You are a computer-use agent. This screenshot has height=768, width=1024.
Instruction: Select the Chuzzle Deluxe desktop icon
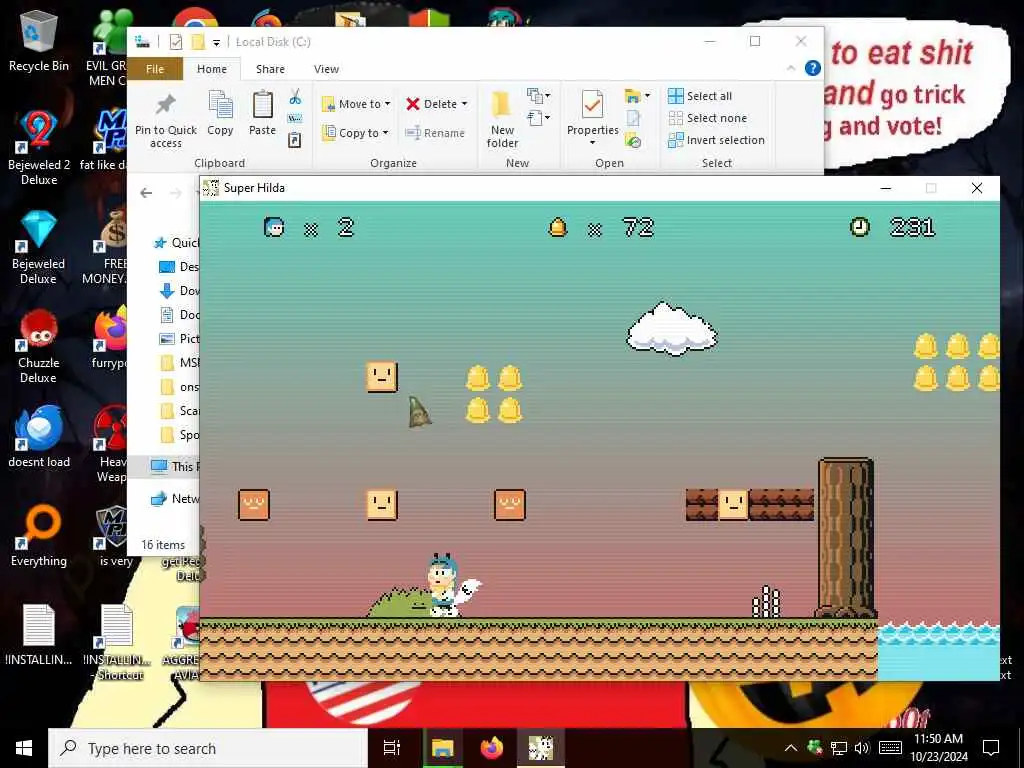[39, 346]
